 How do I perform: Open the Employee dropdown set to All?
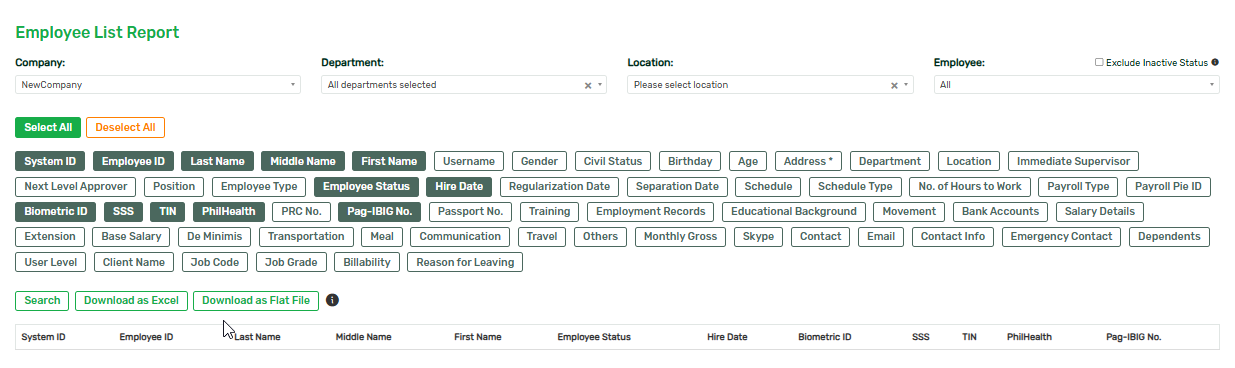coord(1076,85)
